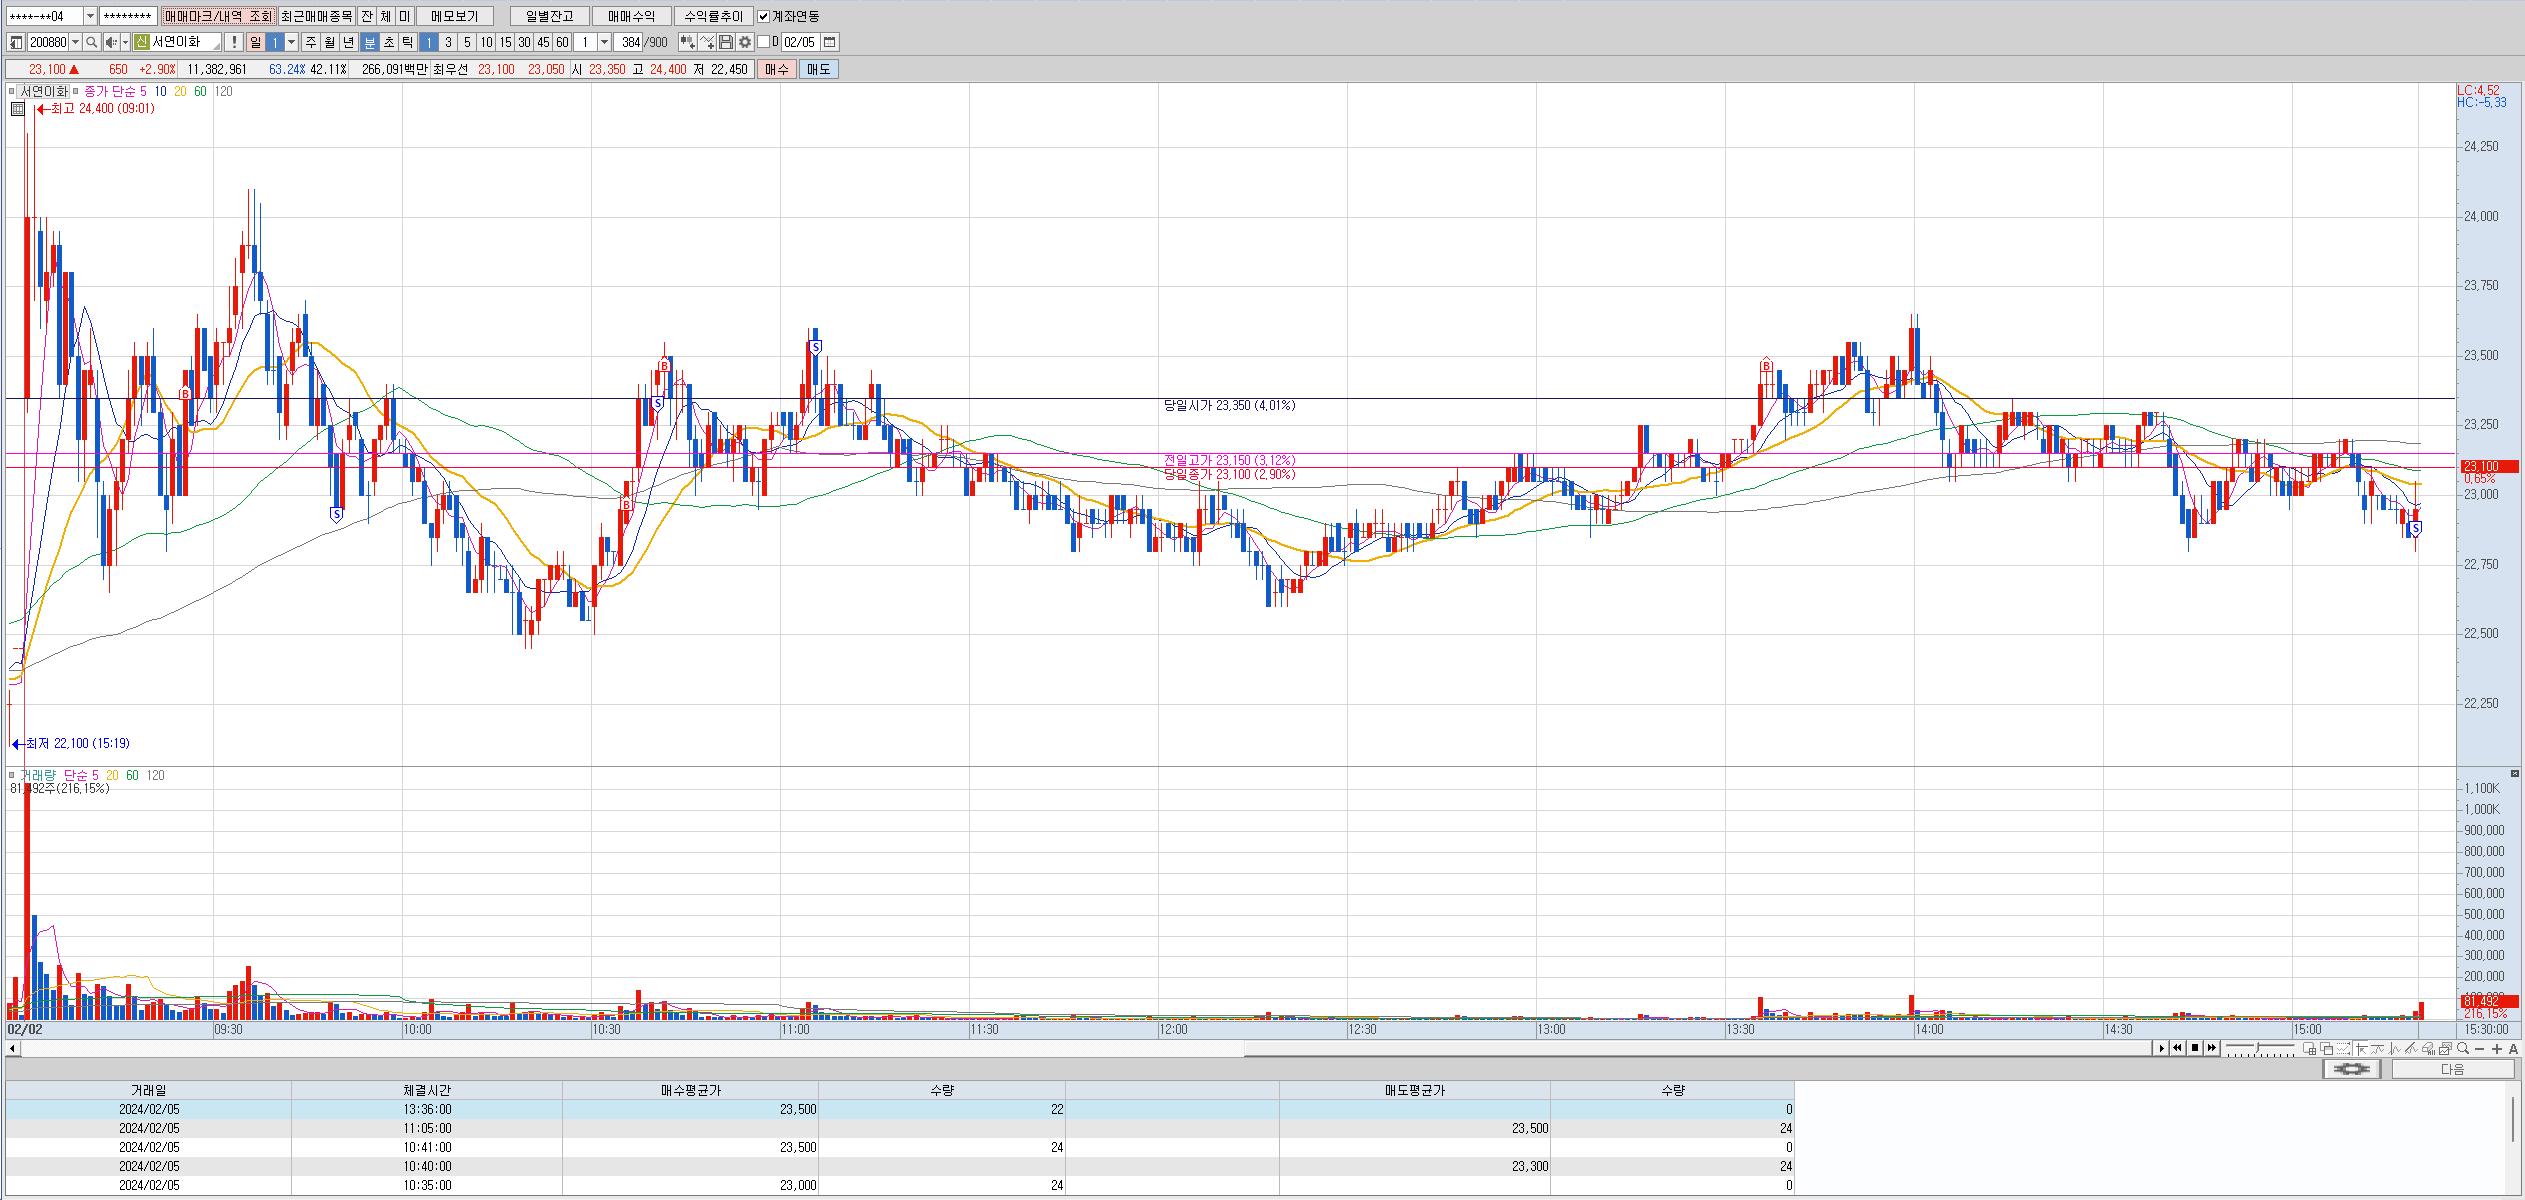Open the minute interval value dropdown

pos(604,42)
